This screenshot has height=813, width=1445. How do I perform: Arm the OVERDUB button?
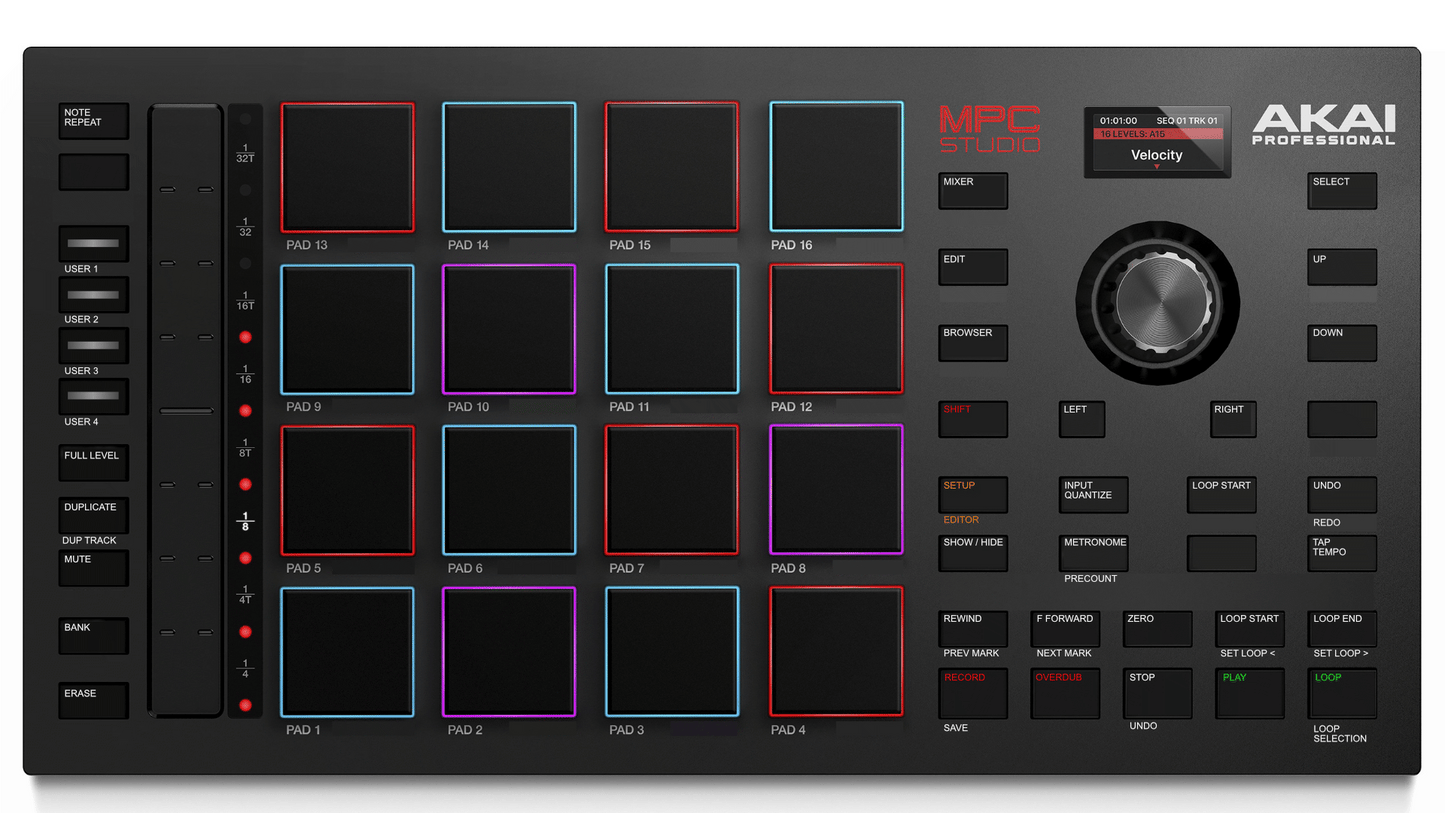(x=1066, y=693)
